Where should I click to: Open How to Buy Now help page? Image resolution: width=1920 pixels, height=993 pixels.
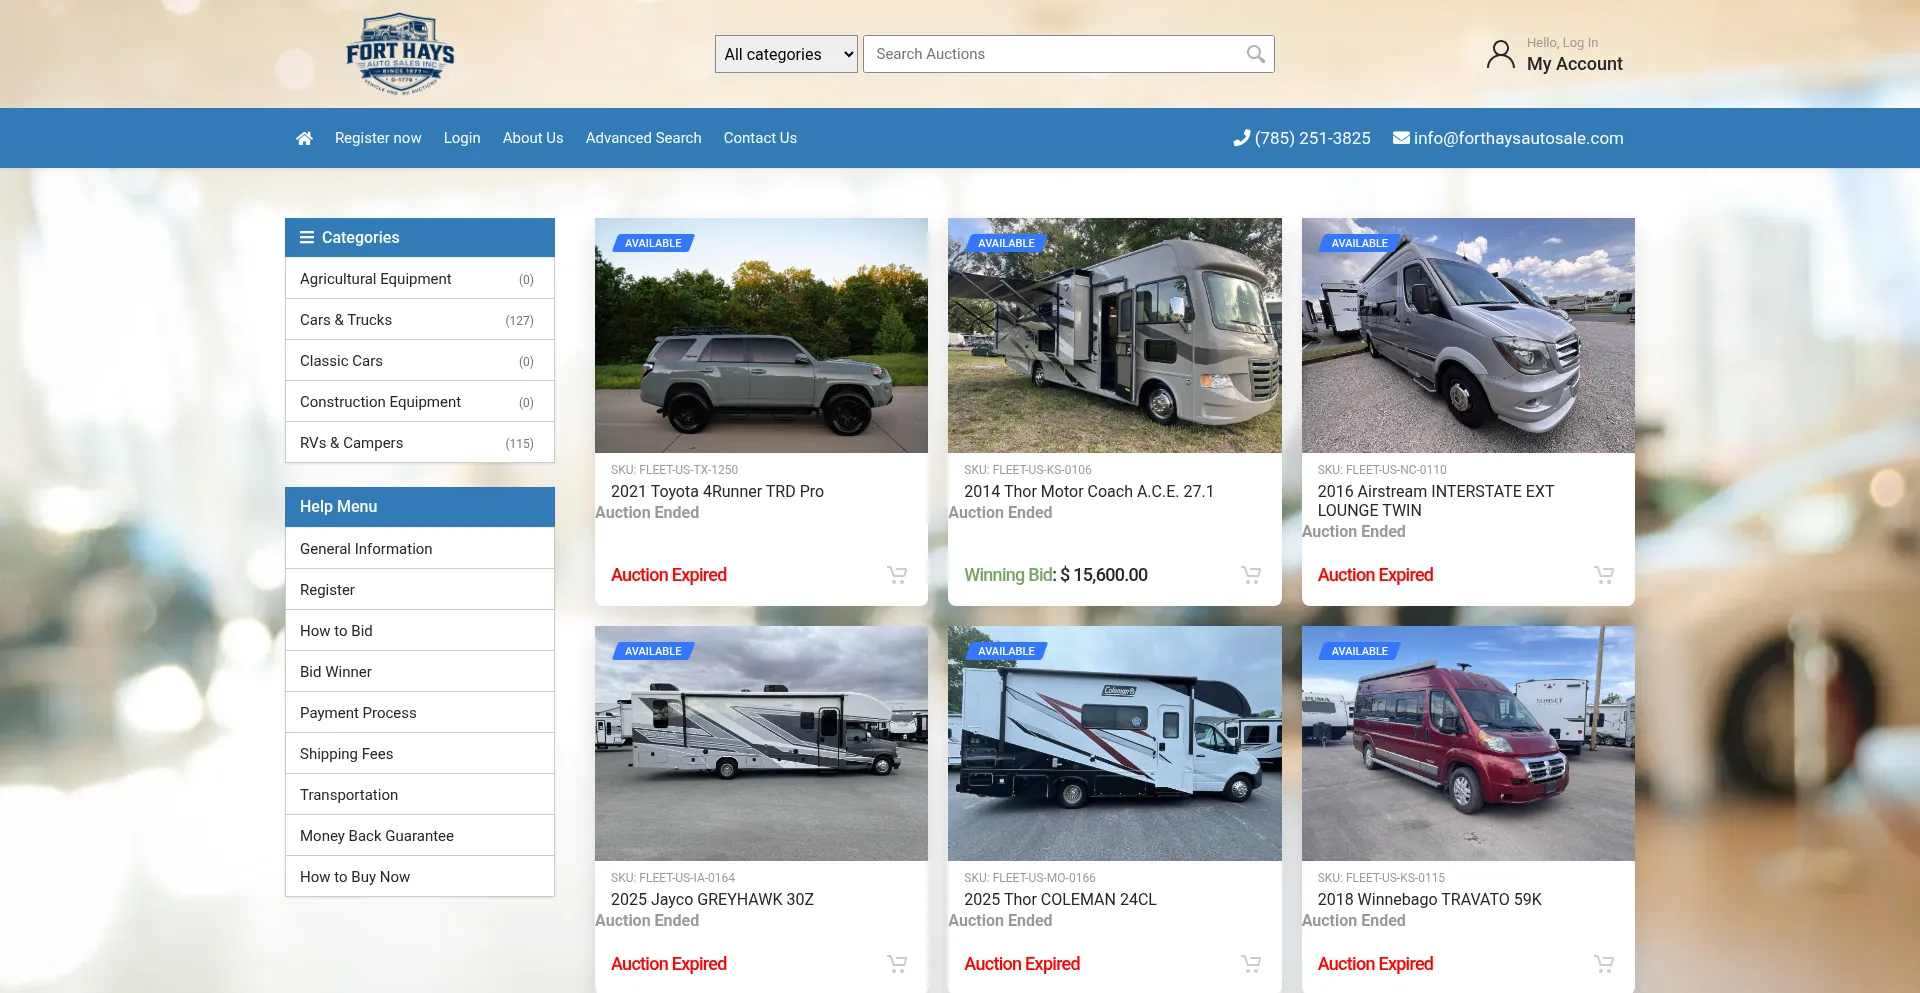420,877
